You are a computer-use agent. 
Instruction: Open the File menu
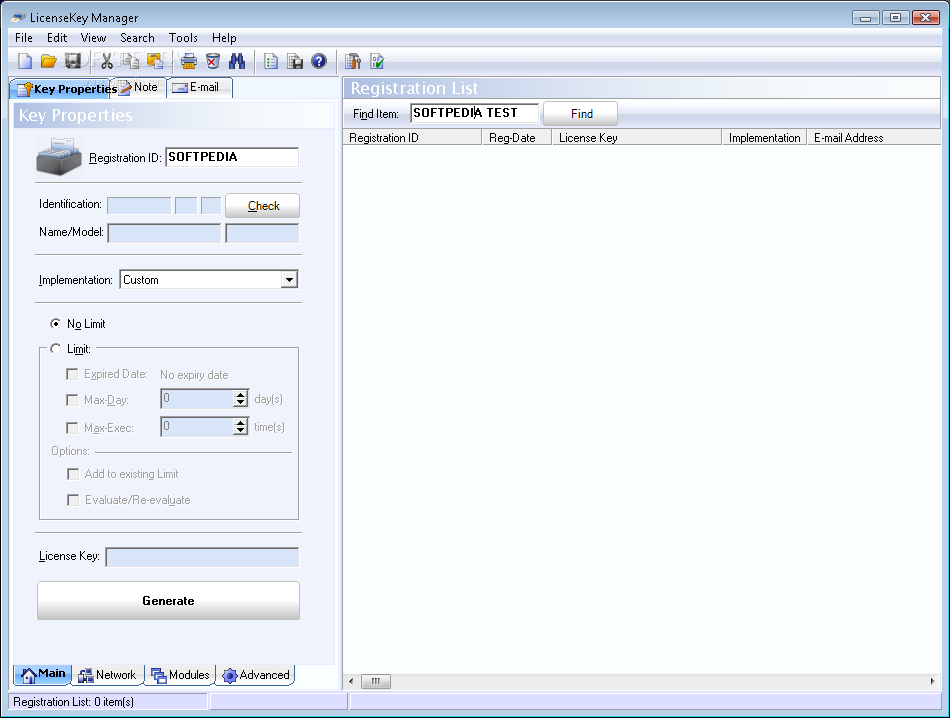(x=24, y=38)
